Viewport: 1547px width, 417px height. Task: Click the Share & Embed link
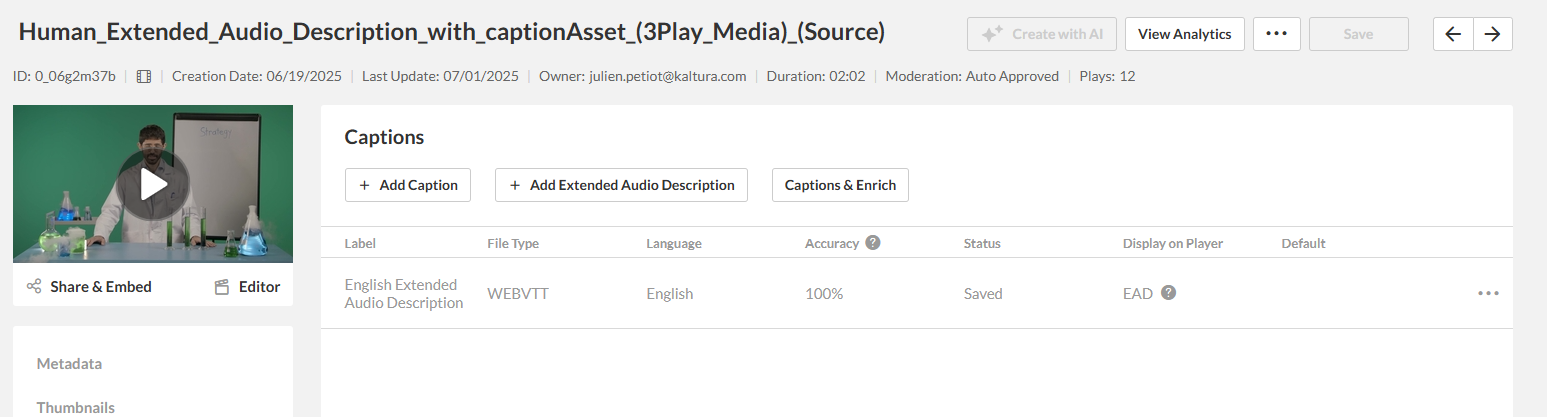tap(101, 287)
